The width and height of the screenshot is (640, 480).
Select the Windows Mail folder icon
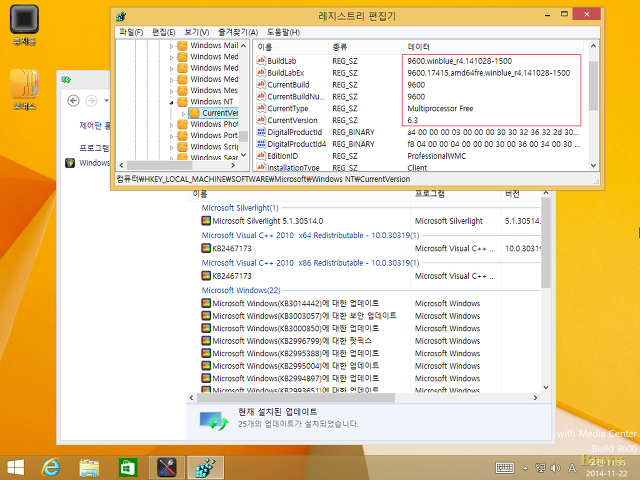click(x=182, y=45)
